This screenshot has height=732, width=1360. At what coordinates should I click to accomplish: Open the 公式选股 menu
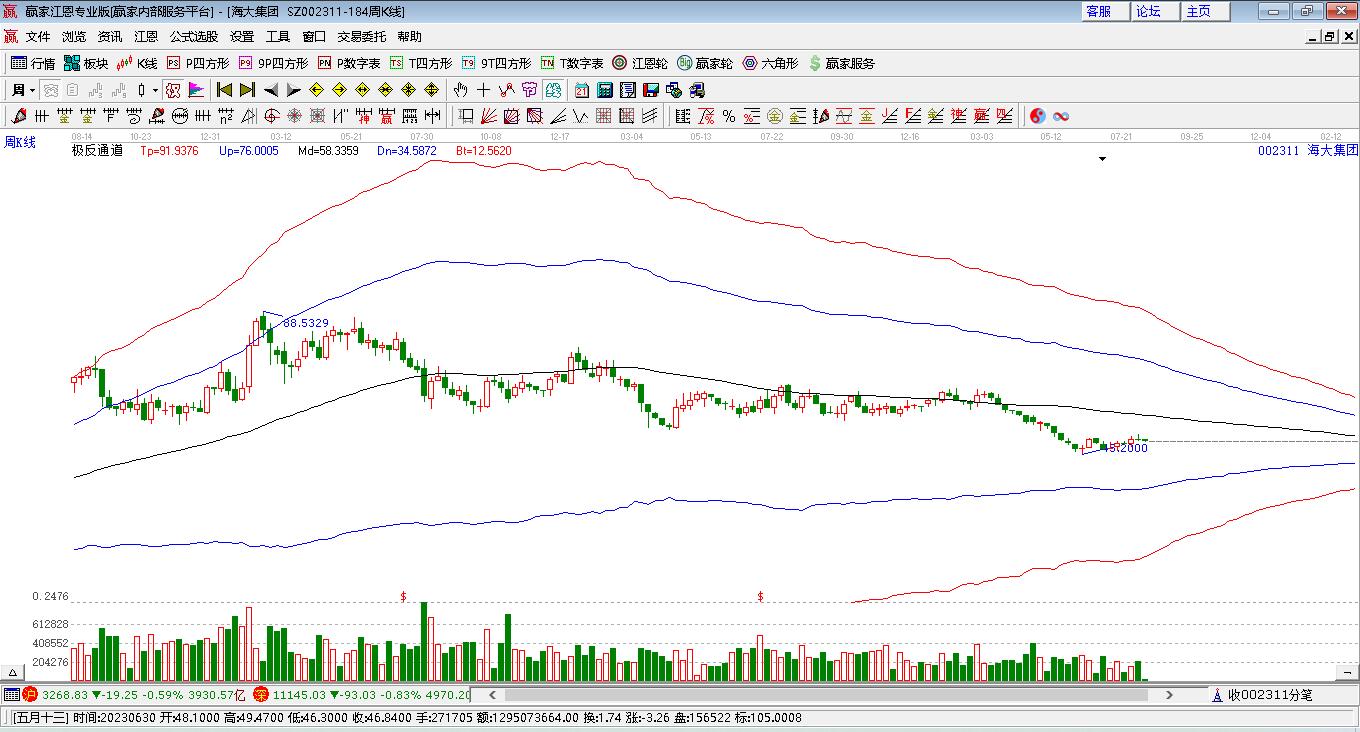tap(193, 37)
